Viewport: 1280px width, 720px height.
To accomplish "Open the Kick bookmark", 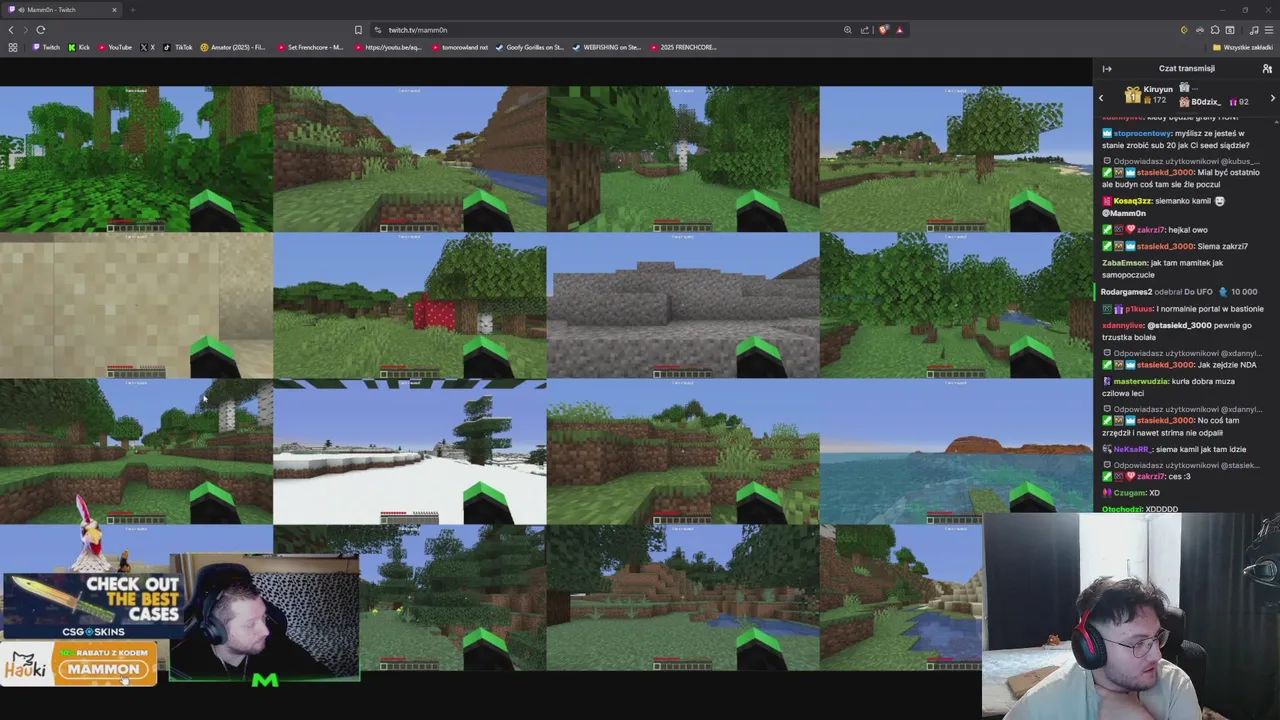I will (x=79, y=47).
